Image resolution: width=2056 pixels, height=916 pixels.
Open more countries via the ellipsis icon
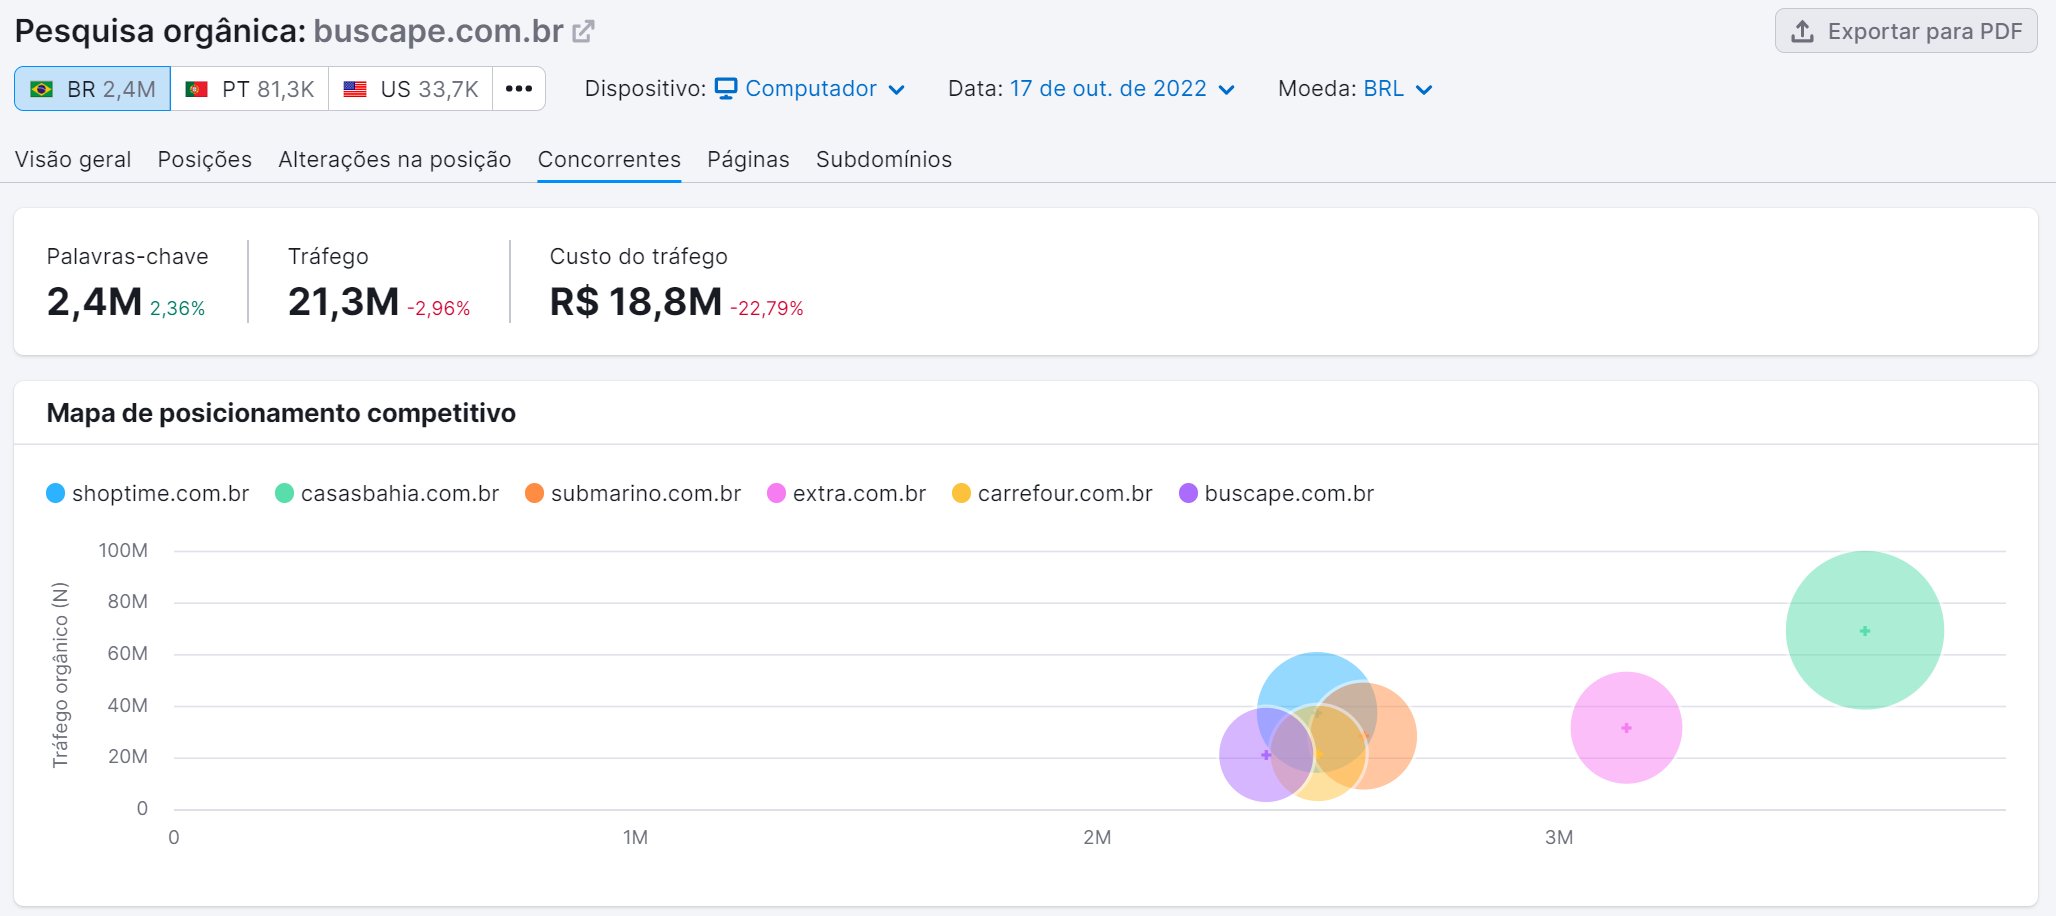click(x=519, y=88)
